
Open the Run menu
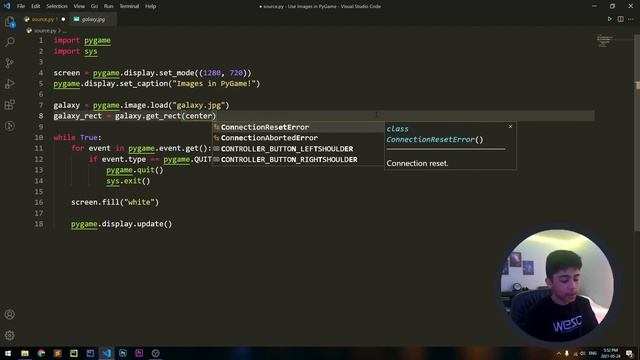point(109,6)
